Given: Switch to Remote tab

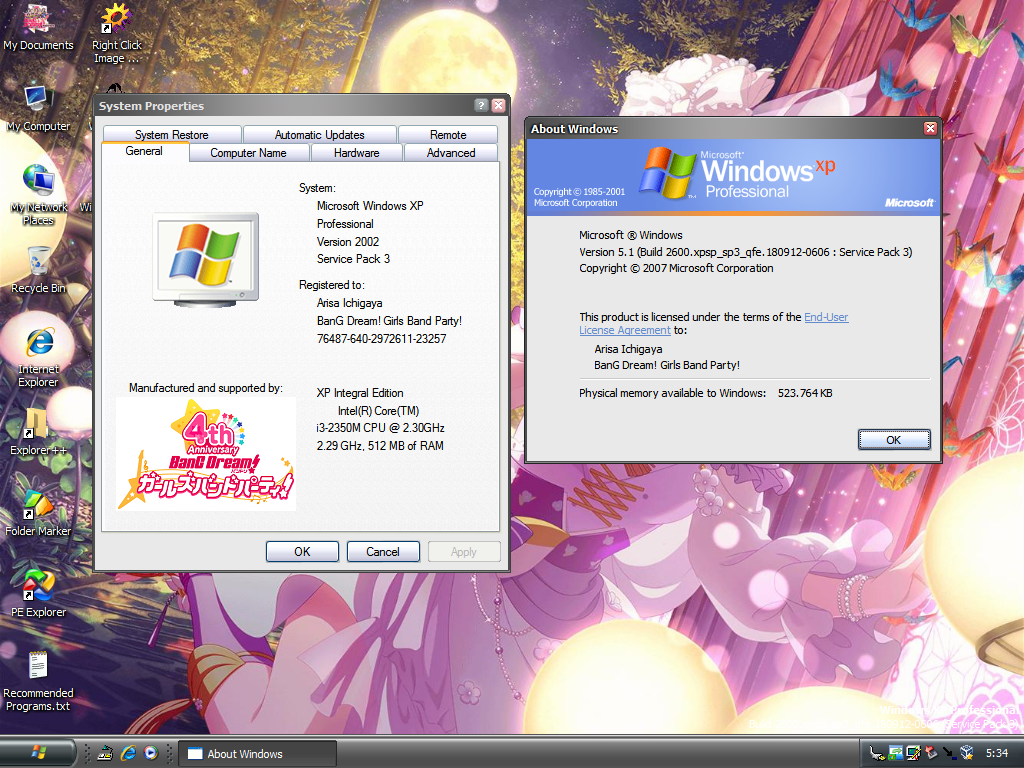Looking at the screenshot, I should [x=448, y=135].
